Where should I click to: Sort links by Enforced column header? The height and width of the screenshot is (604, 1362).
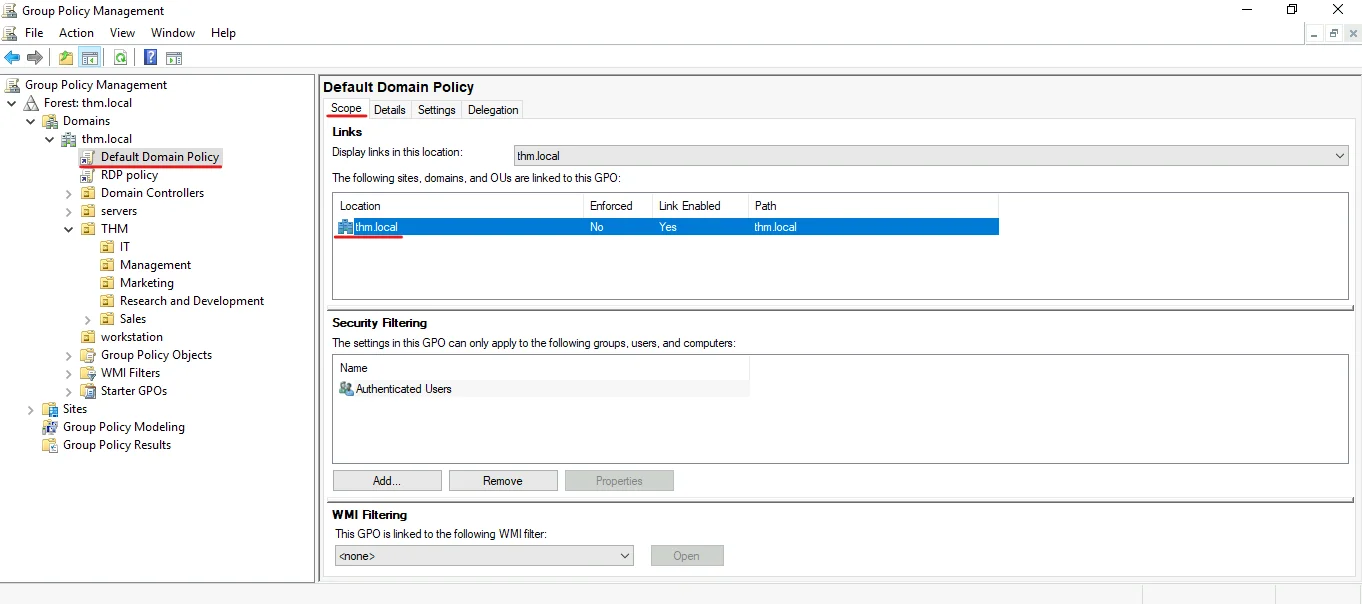pyautogui.click(x=618, y=206)
